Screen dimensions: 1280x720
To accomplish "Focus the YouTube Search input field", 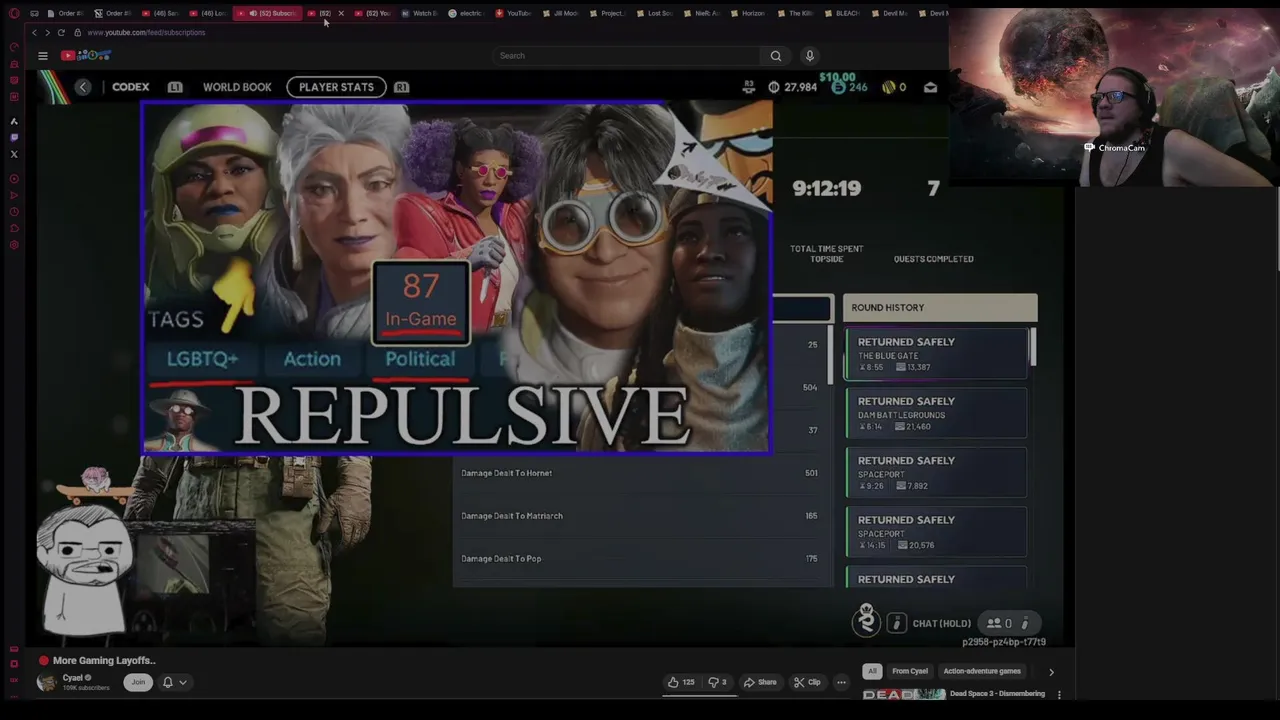I will tap(628, 56).
